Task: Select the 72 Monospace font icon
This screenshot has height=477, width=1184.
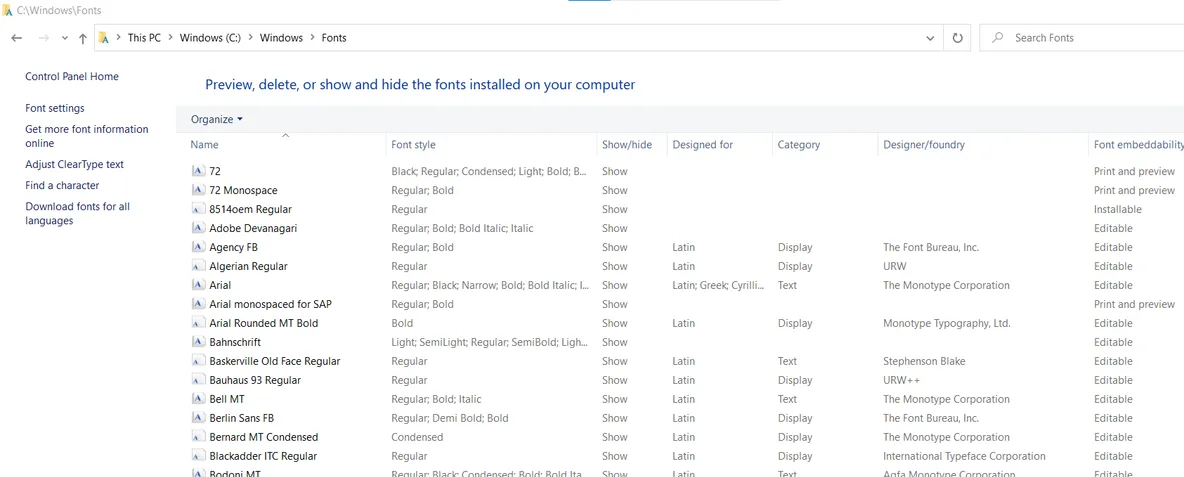Action: pyautogui.click(x=199, y=190)
